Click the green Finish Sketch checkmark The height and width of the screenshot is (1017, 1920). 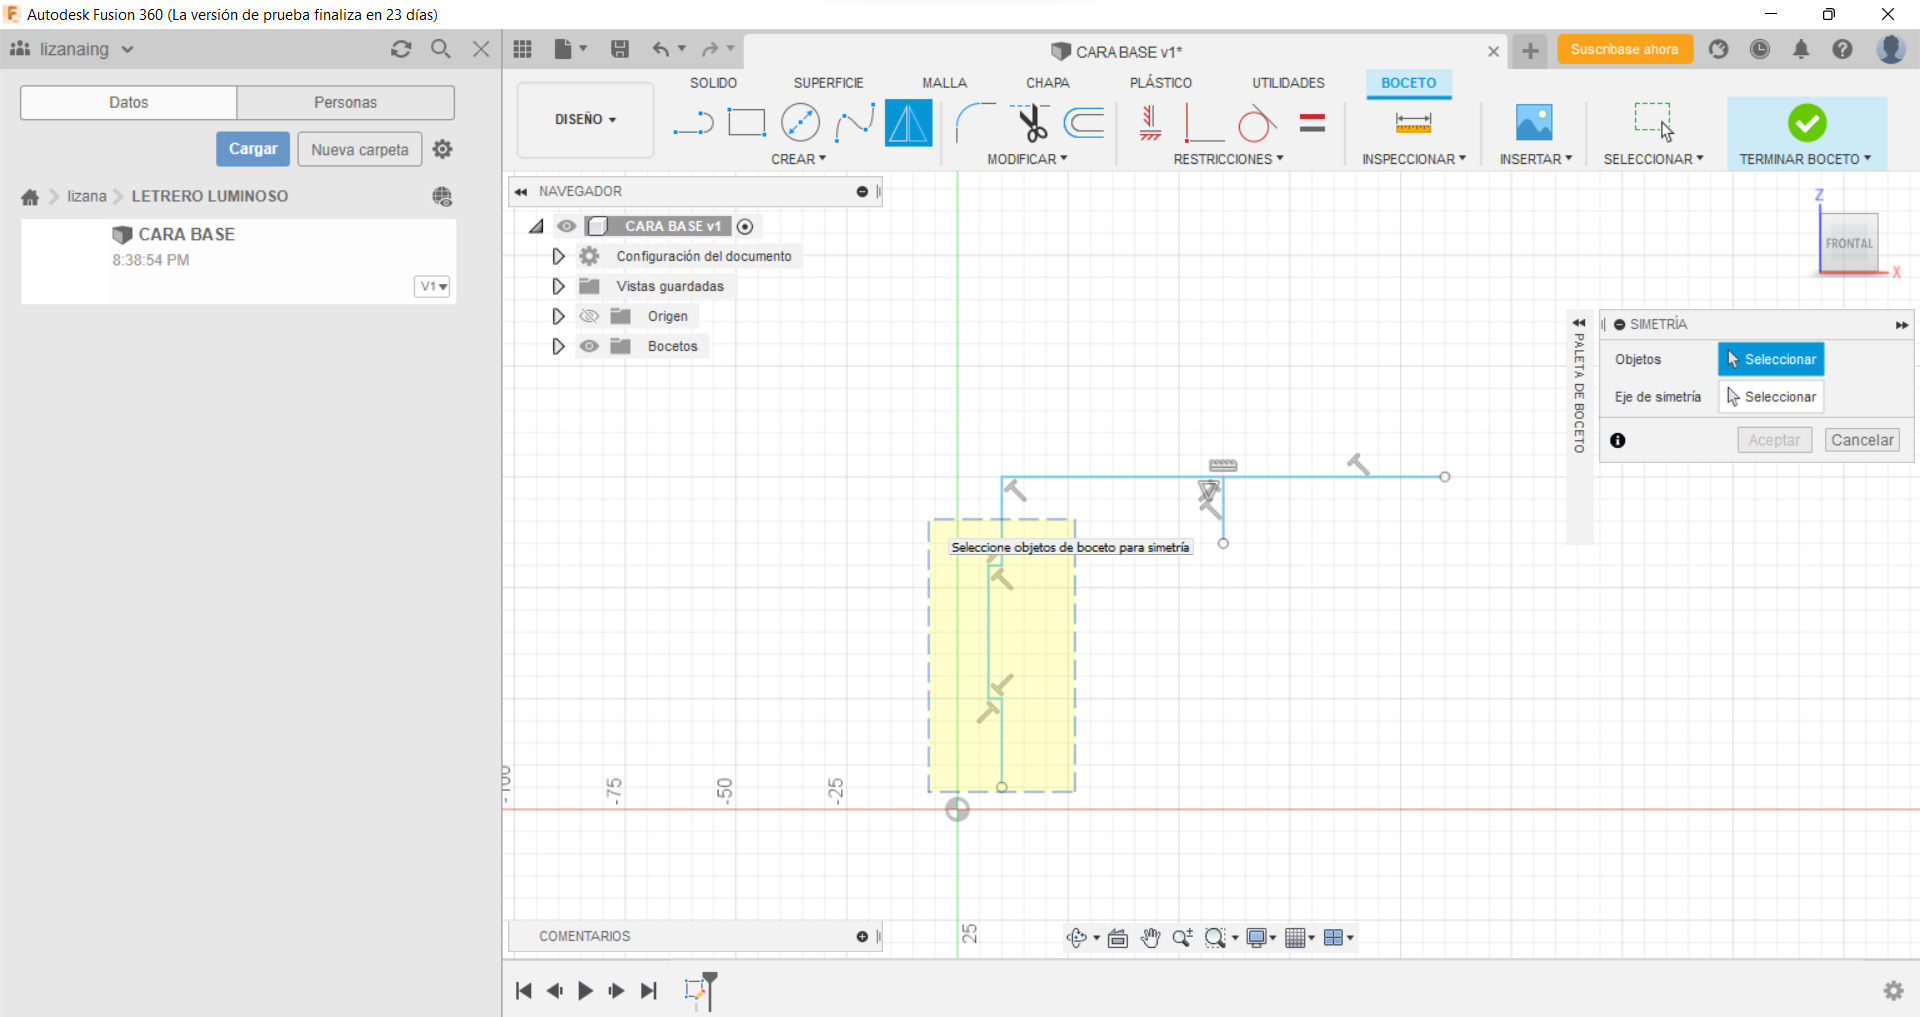pyautogui.click(x=1807, y=123)
